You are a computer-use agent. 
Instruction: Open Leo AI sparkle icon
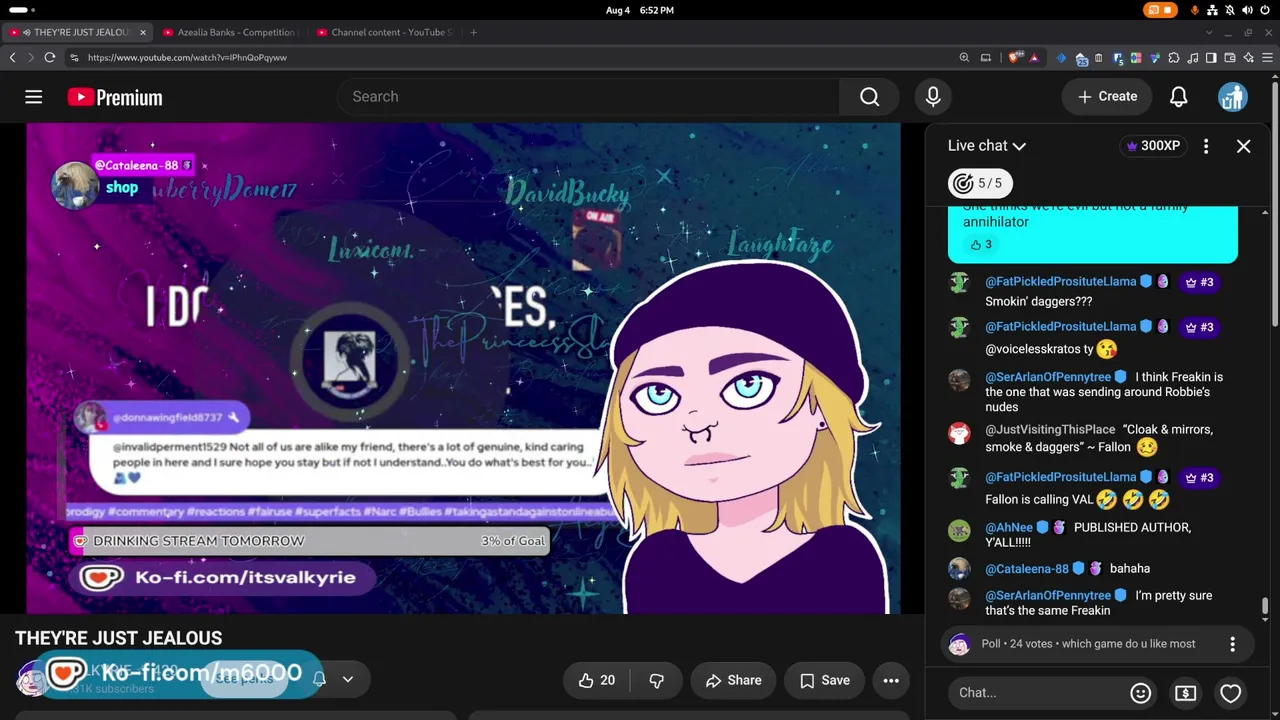coord(1248,58)
